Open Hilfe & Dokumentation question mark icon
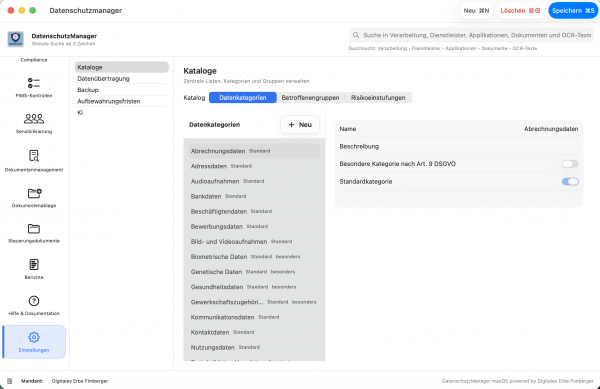The width and height of the screenshot is (600, 389). point(34,301)
